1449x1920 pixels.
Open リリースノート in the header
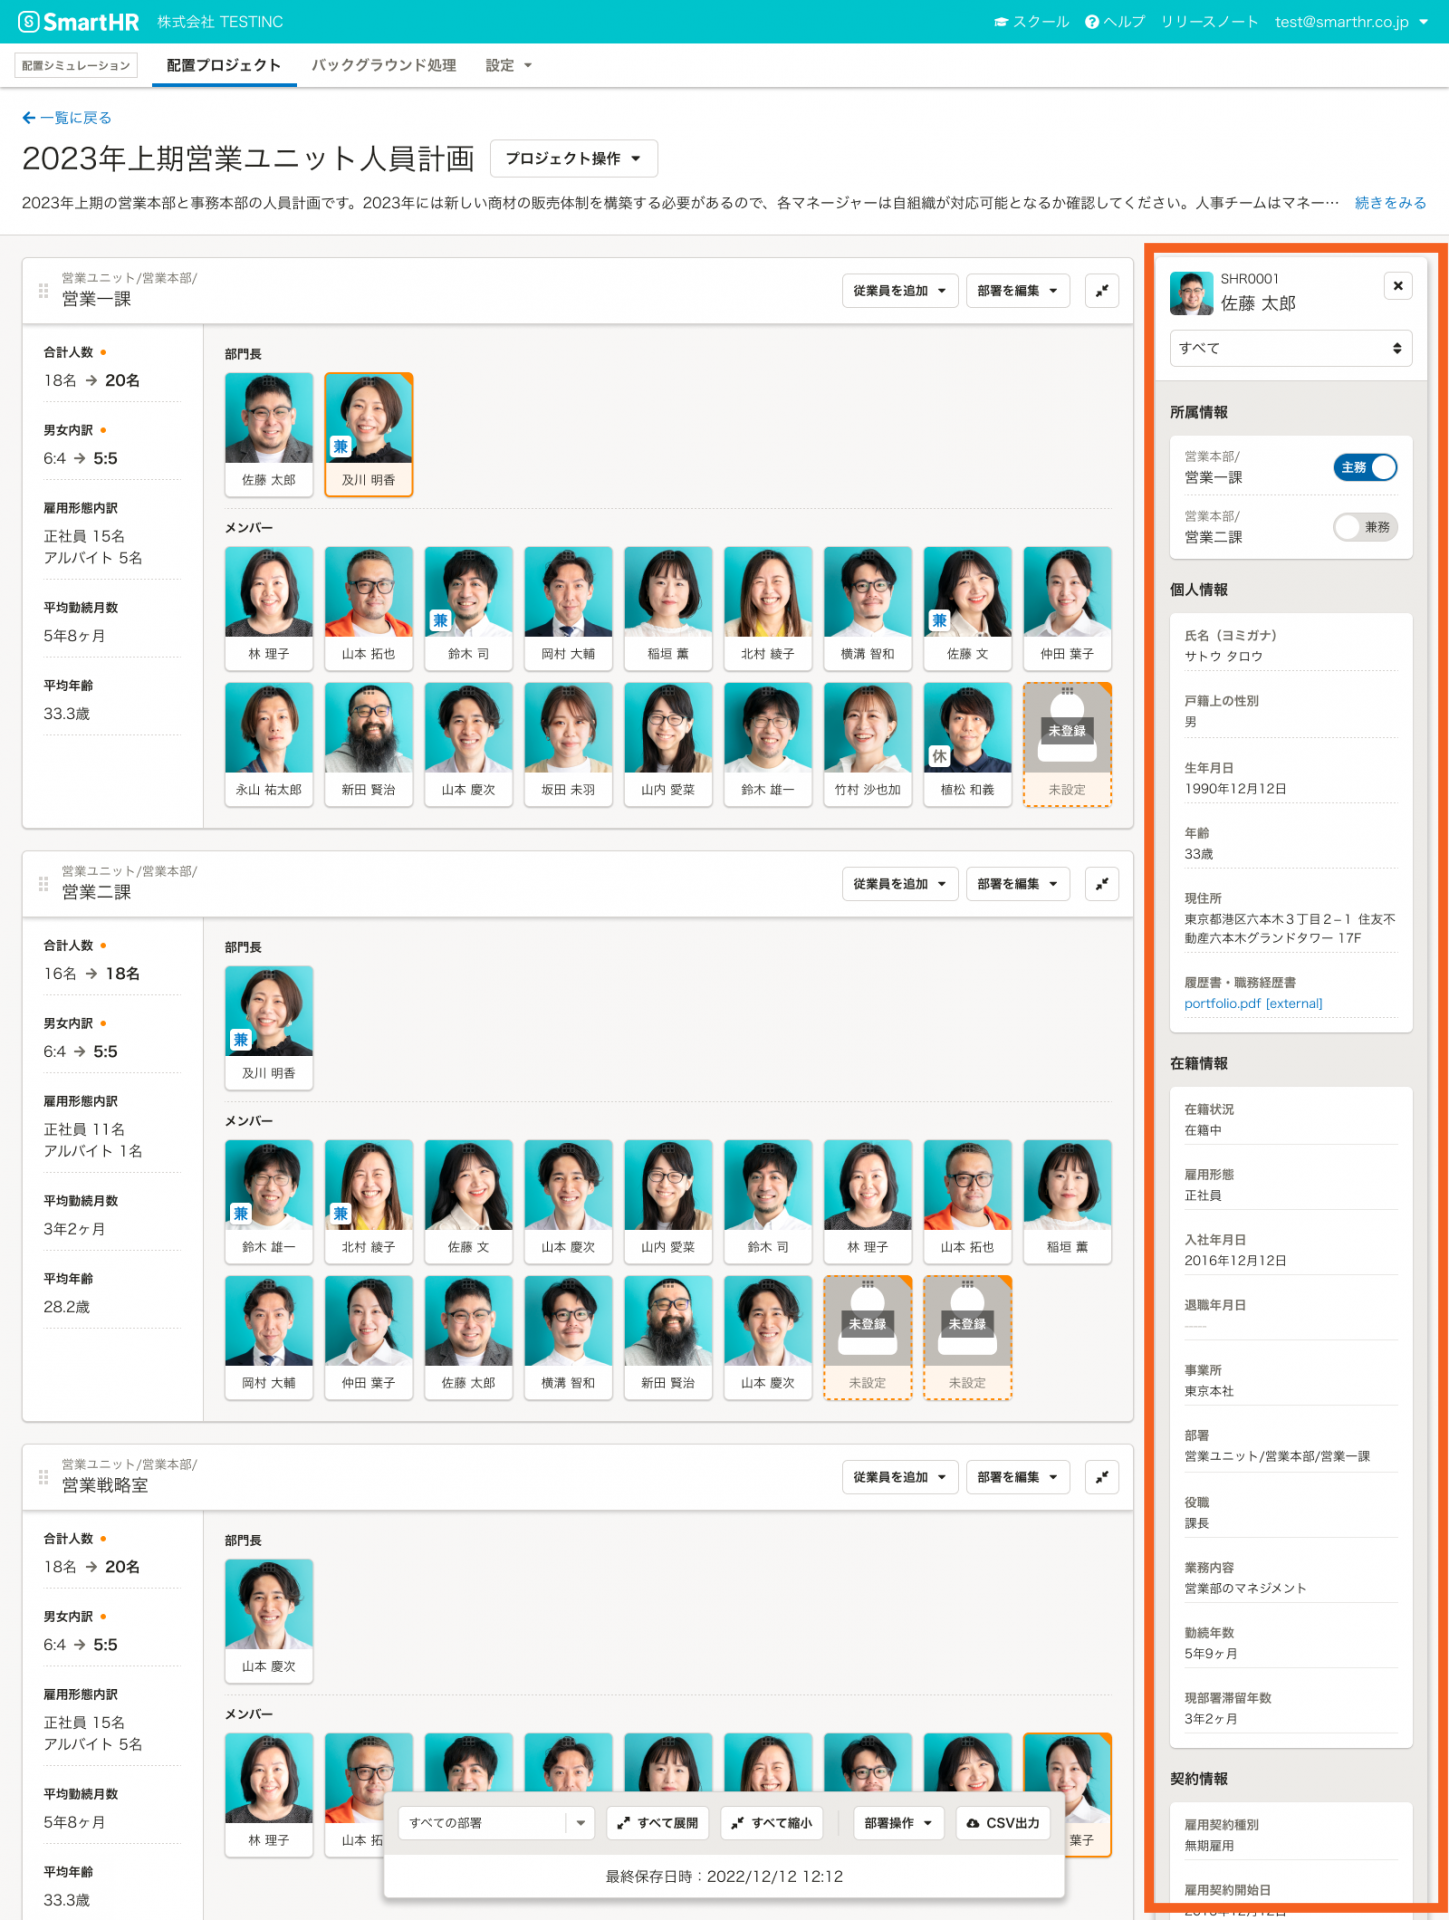(x=1210, y=22)
